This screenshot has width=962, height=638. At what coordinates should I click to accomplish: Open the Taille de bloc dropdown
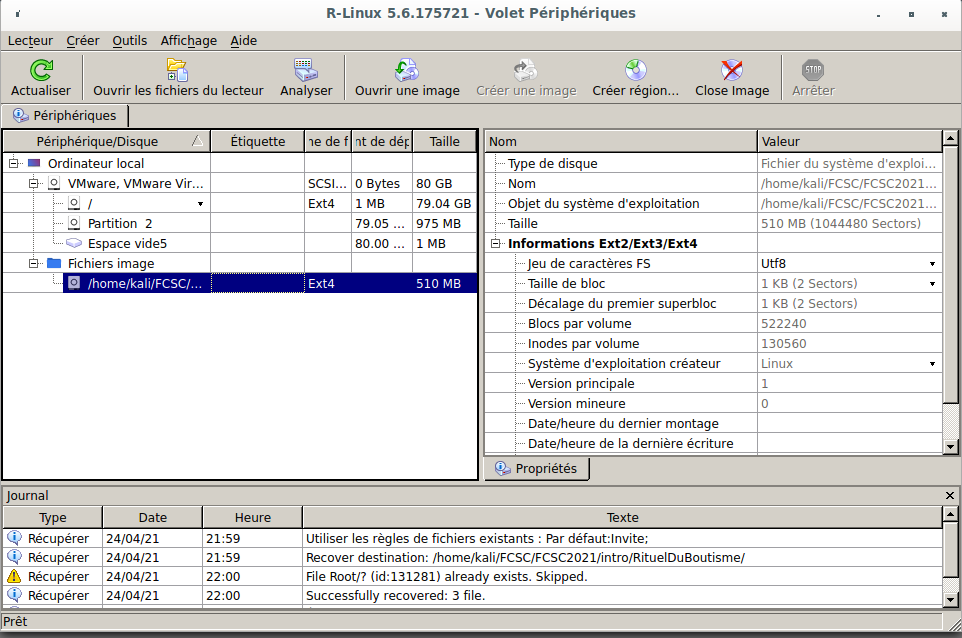pyautogui.click(x=932, y=284)
